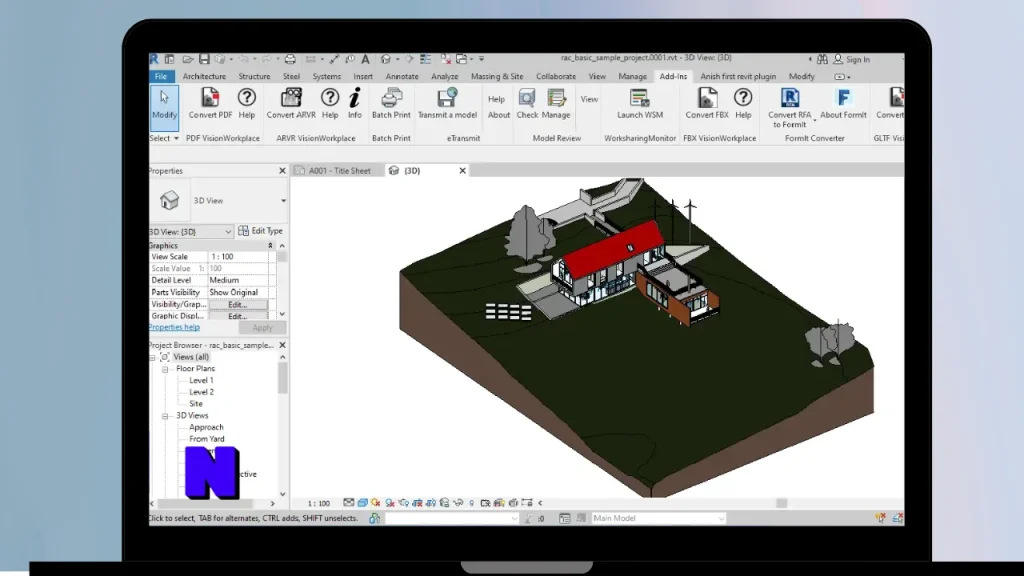Open the Properties help link
The image size is (1024, 576).
(174, 327)
